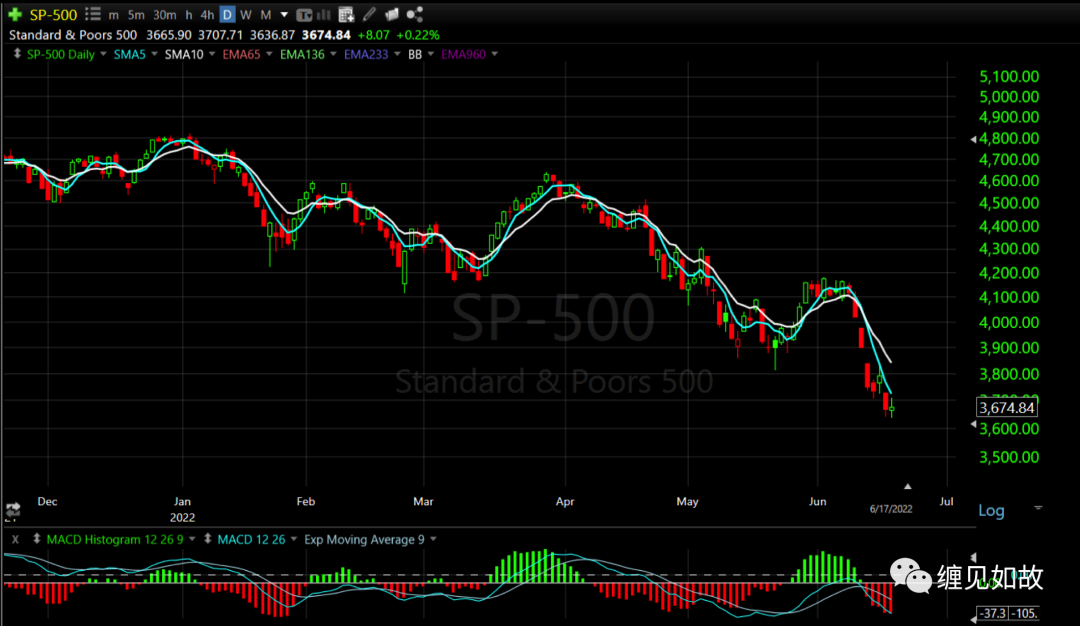Viewport: 1080px width, 626px height.
Task: Click the small up triangle above 6/17/2022
Action: 908,486
